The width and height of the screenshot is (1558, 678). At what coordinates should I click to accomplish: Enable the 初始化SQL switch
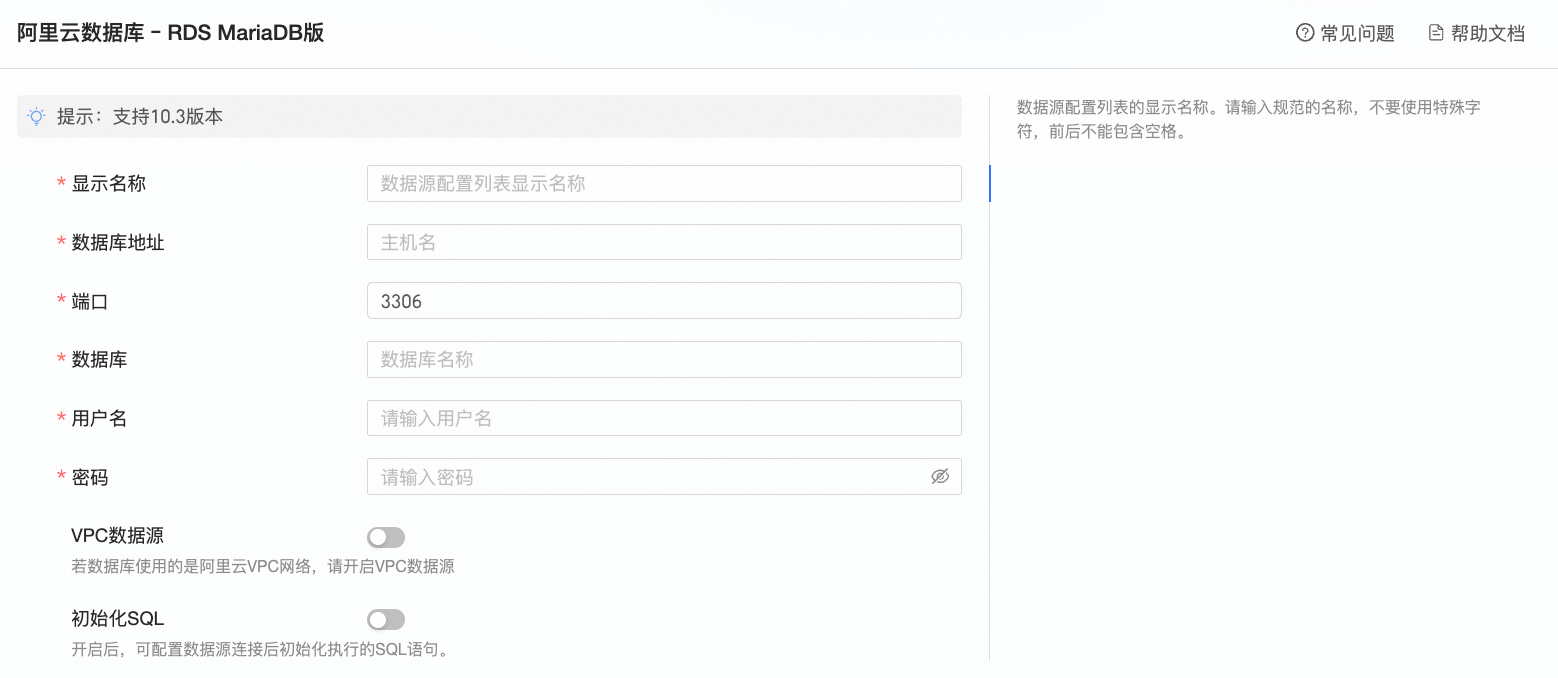pyautogui.click(x=386, y=619)
